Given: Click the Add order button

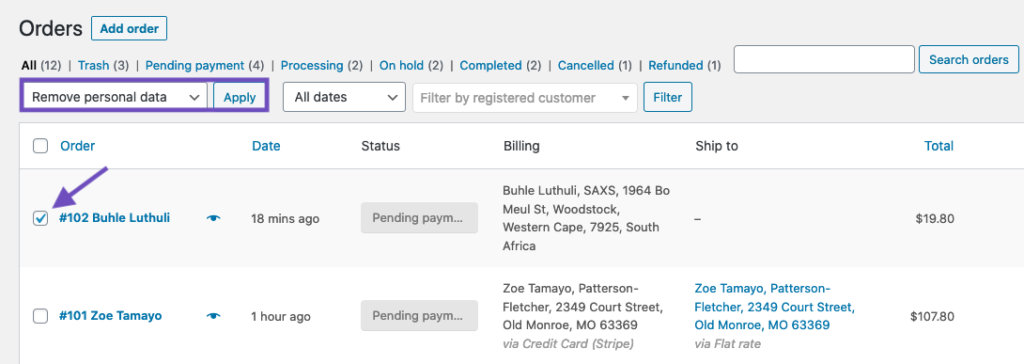Looking at the screenshot, I should click(x=129, y=29).
